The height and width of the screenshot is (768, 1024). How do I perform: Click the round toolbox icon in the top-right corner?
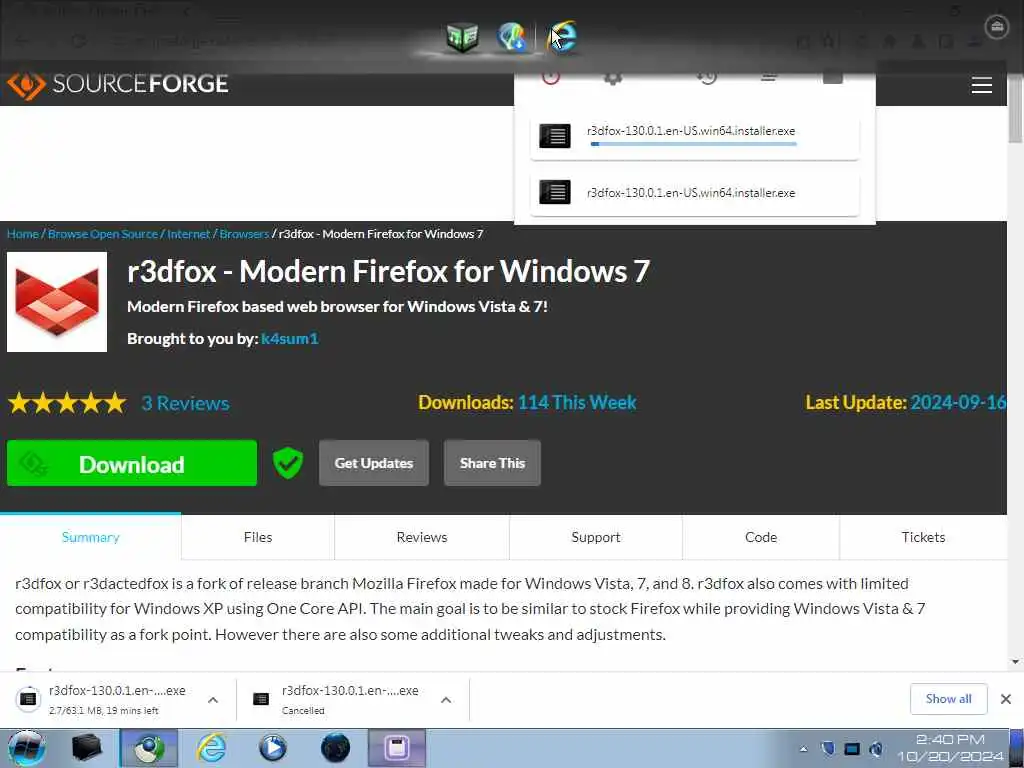(997, 27)
